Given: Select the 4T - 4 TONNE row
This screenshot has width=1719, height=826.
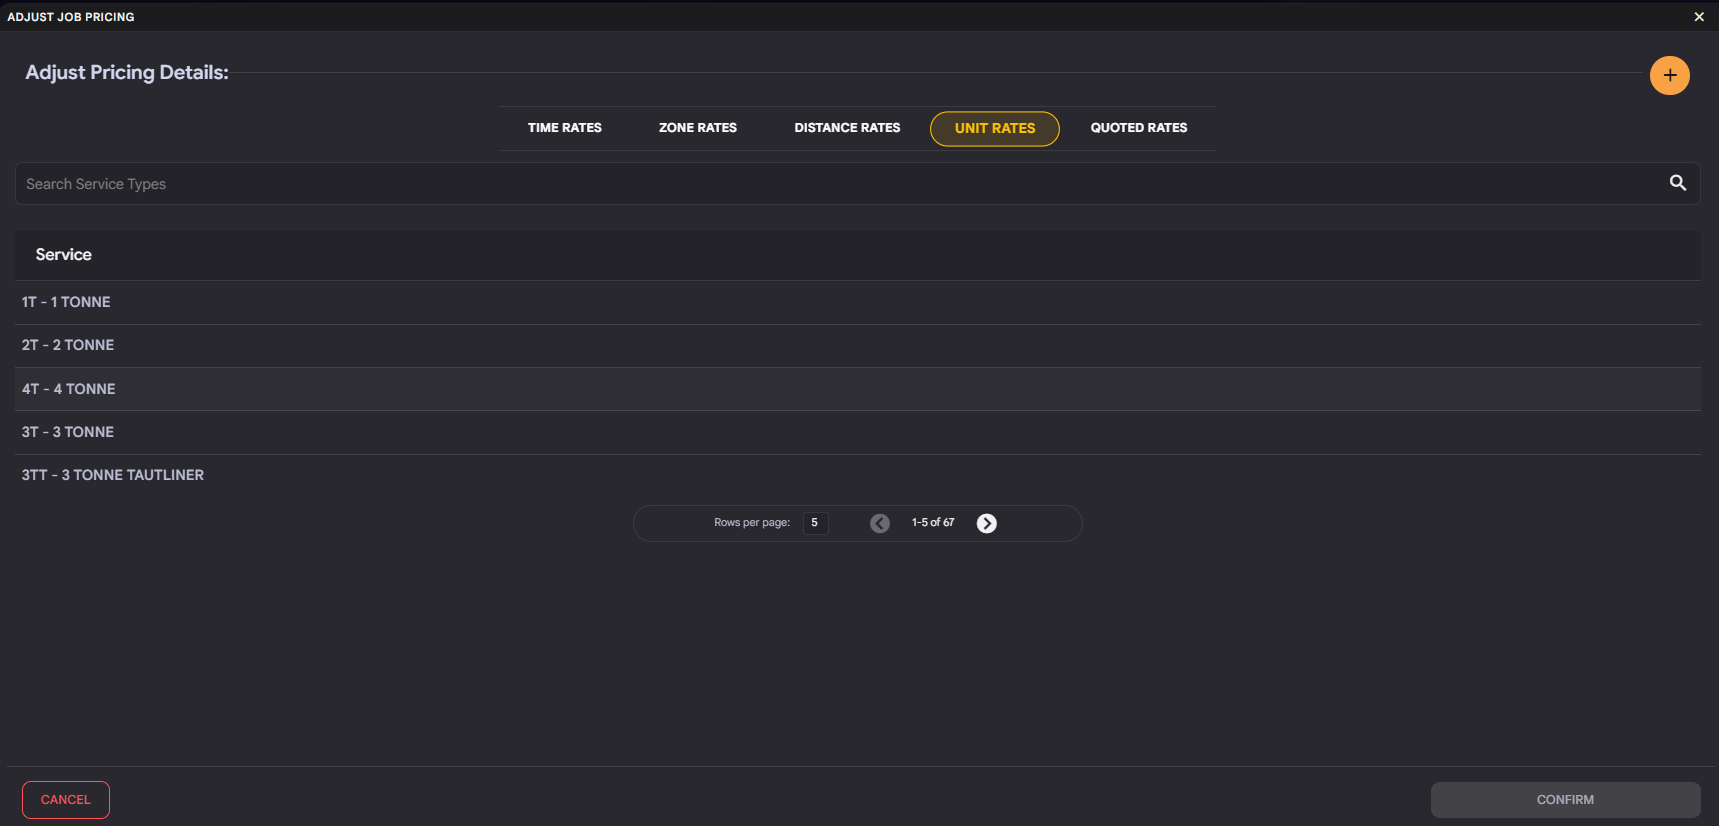Looking at the screenshot, I should tap(858, 389).
